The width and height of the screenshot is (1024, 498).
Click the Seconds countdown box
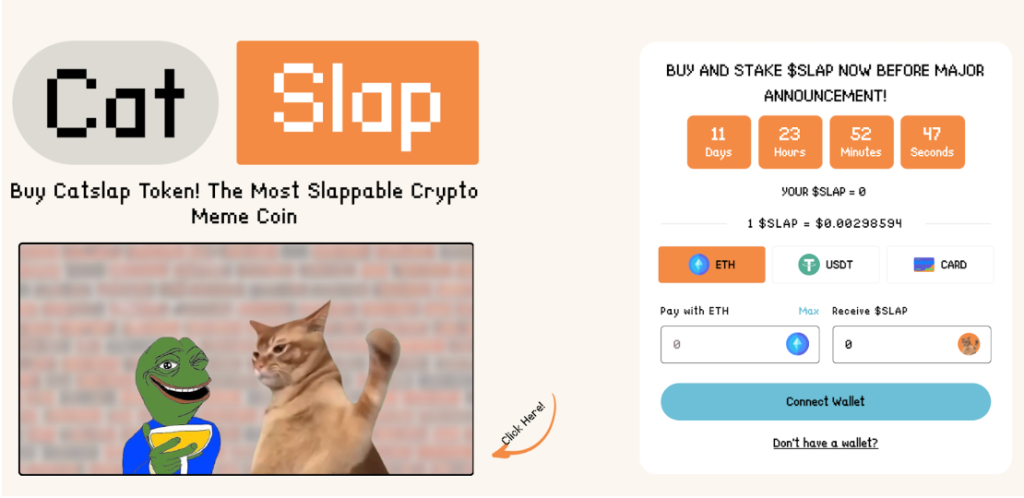pos(932,142)
